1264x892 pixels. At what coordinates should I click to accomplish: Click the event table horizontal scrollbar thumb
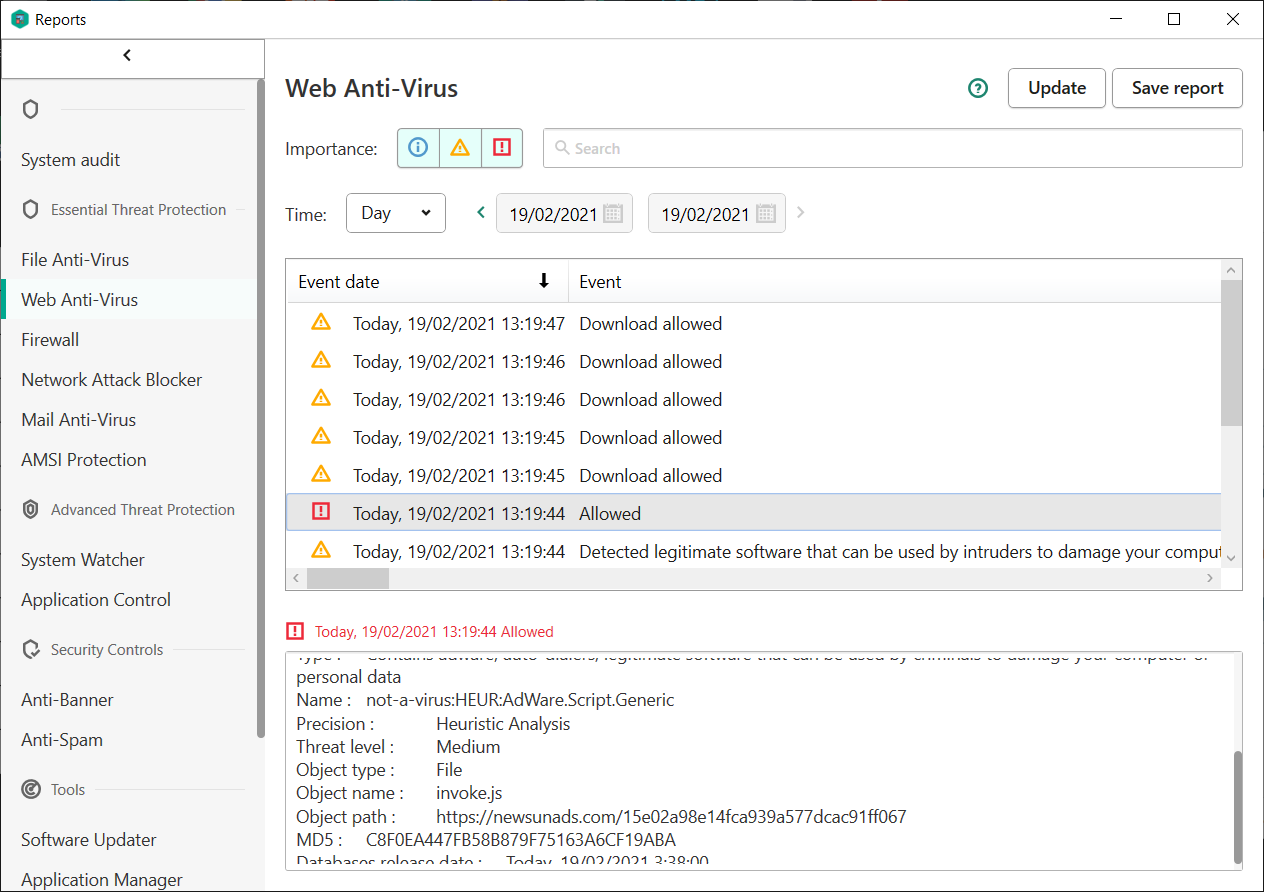(x=348, y=579)
